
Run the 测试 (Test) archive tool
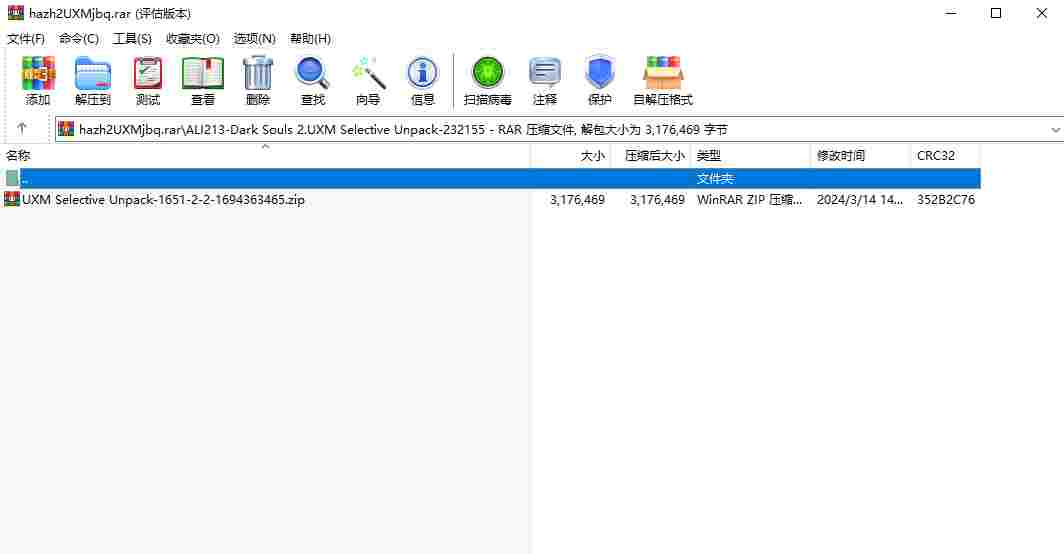pyautogui.click(x=148, y=81)
